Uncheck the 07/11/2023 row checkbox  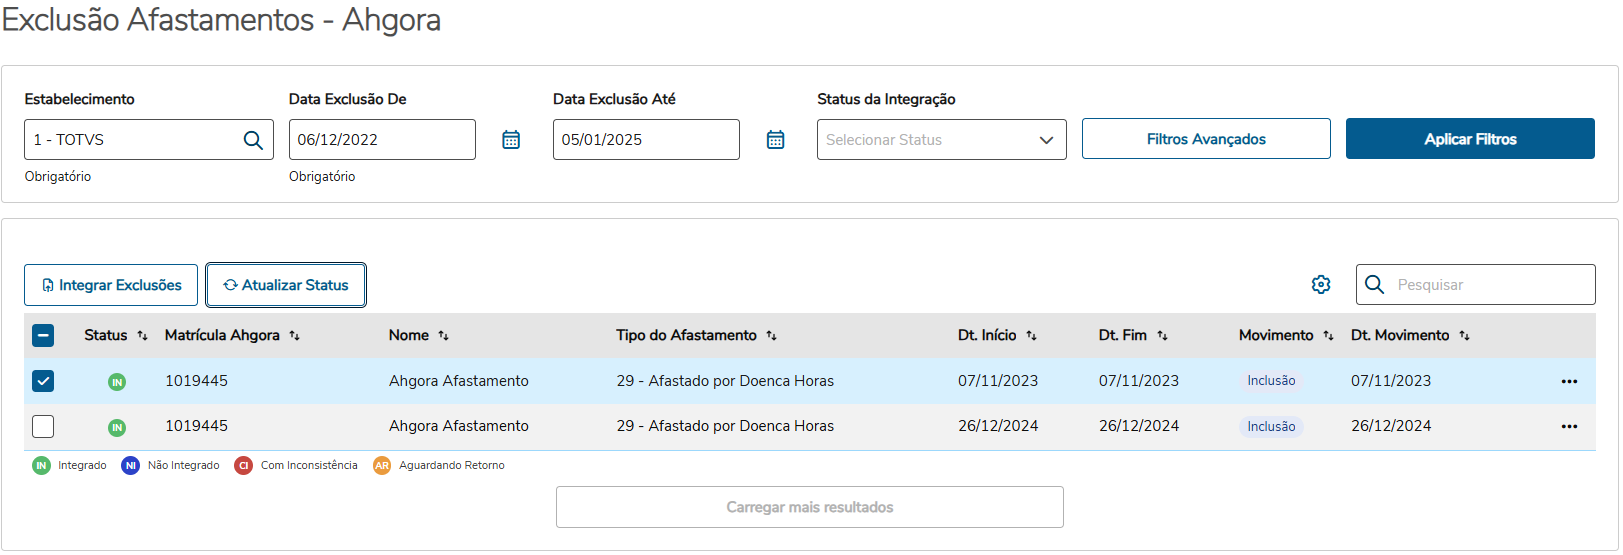pyautogui.click(x=43, y=381)
